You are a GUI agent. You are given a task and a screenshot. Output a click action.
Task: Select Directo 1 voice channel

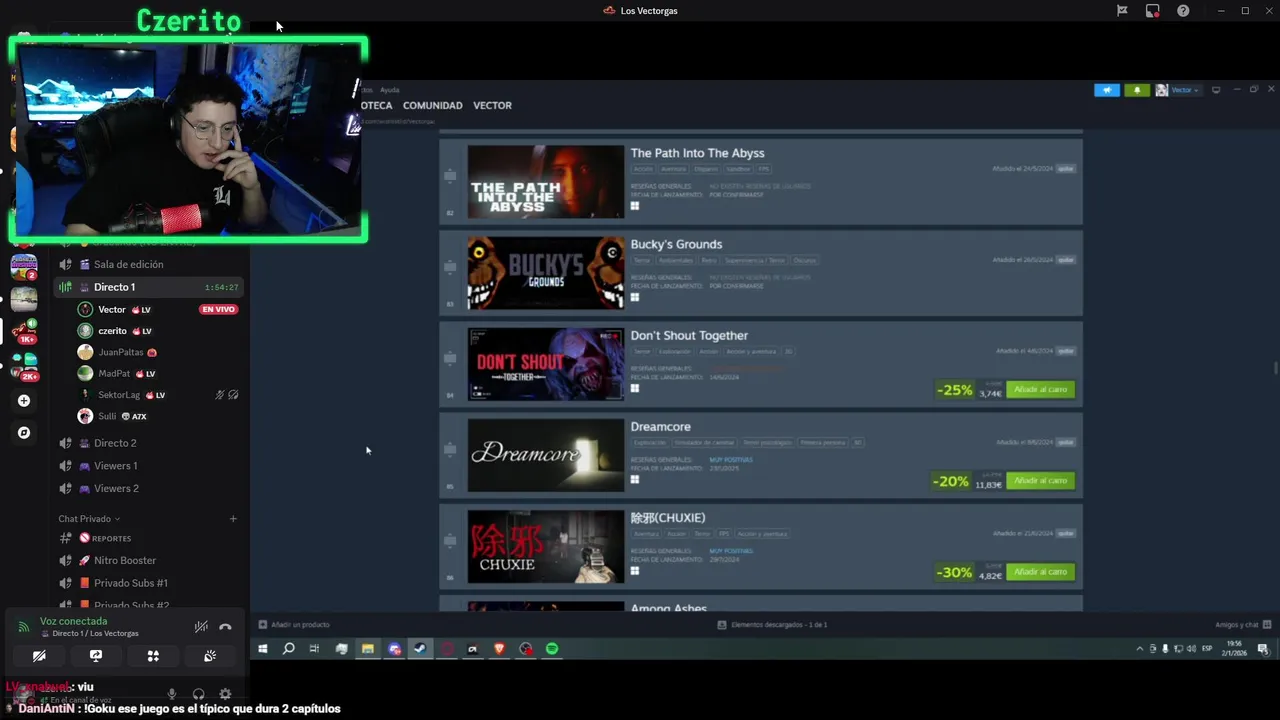[150, 287]
